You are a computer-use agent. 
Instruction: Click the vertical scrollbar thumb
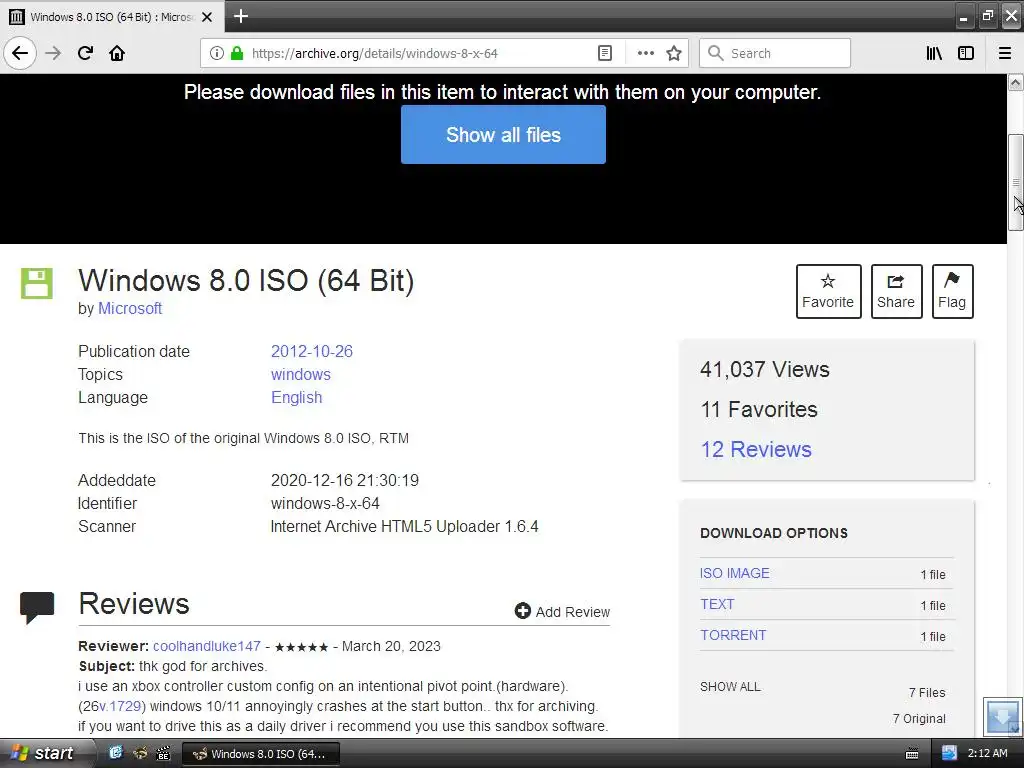[1016, 182]
